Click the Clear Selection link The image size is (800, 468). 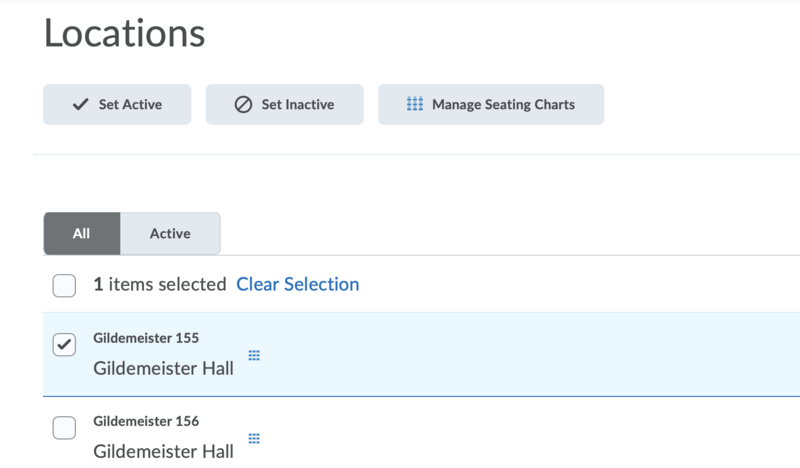[297, 284]
